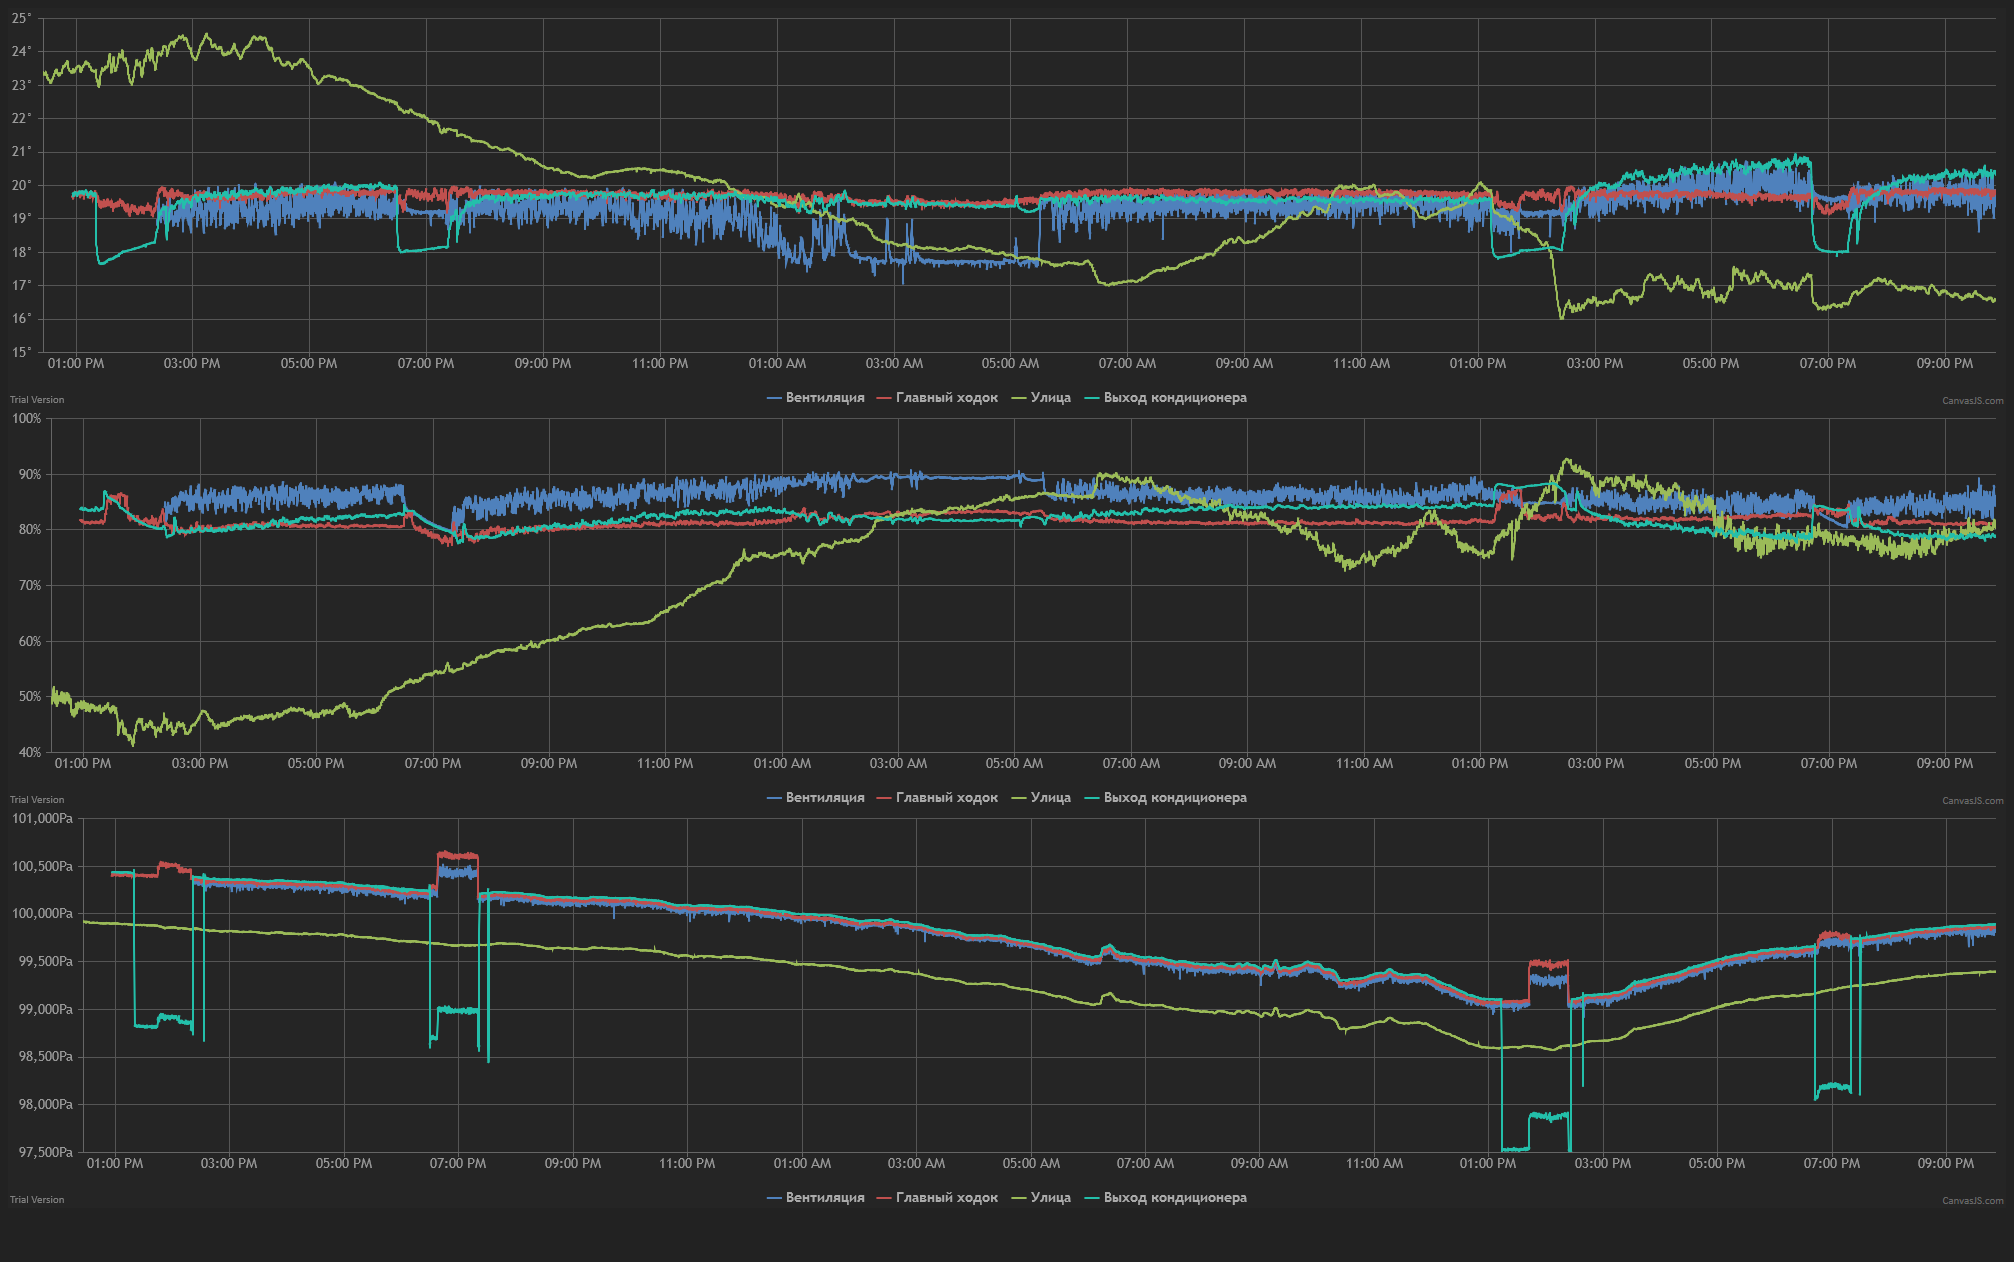Click Trial Version label under humidity chart
The image size is (2014, 1262).
pyautogui.click(x=37, y=800)
